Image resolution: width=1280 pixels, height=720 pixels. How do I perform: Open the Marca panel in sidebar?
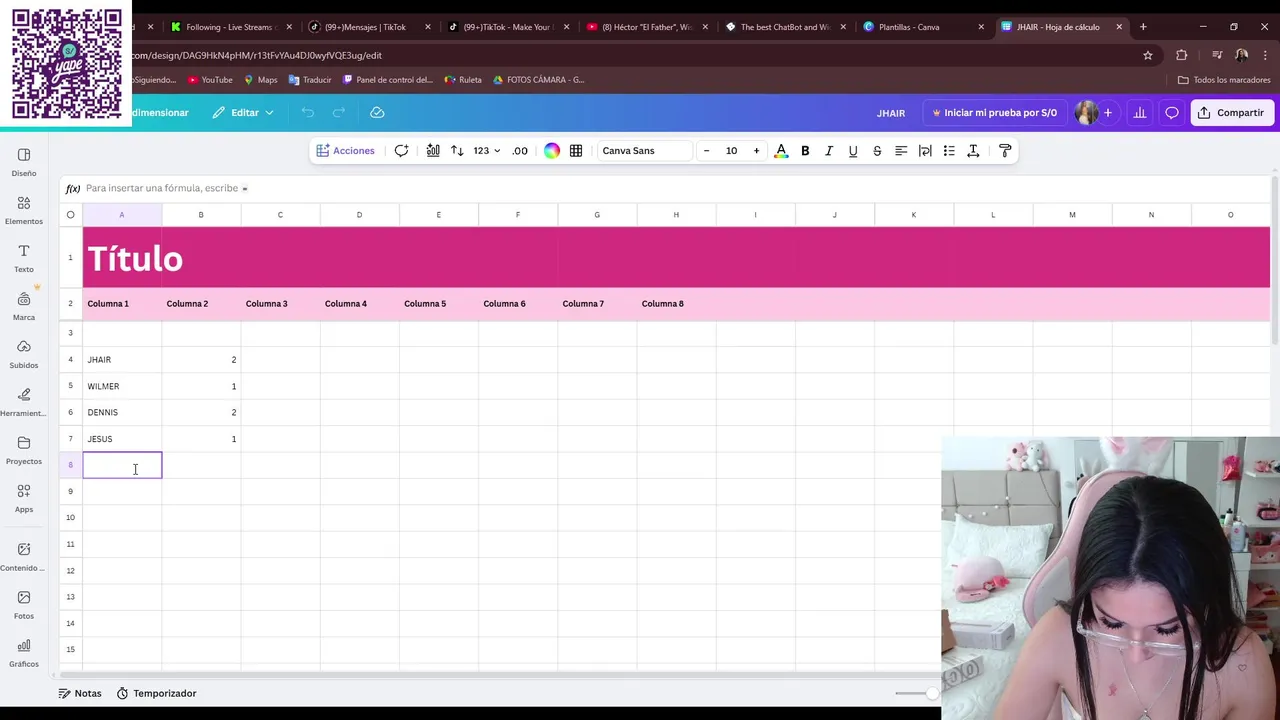tap(24, 306)
